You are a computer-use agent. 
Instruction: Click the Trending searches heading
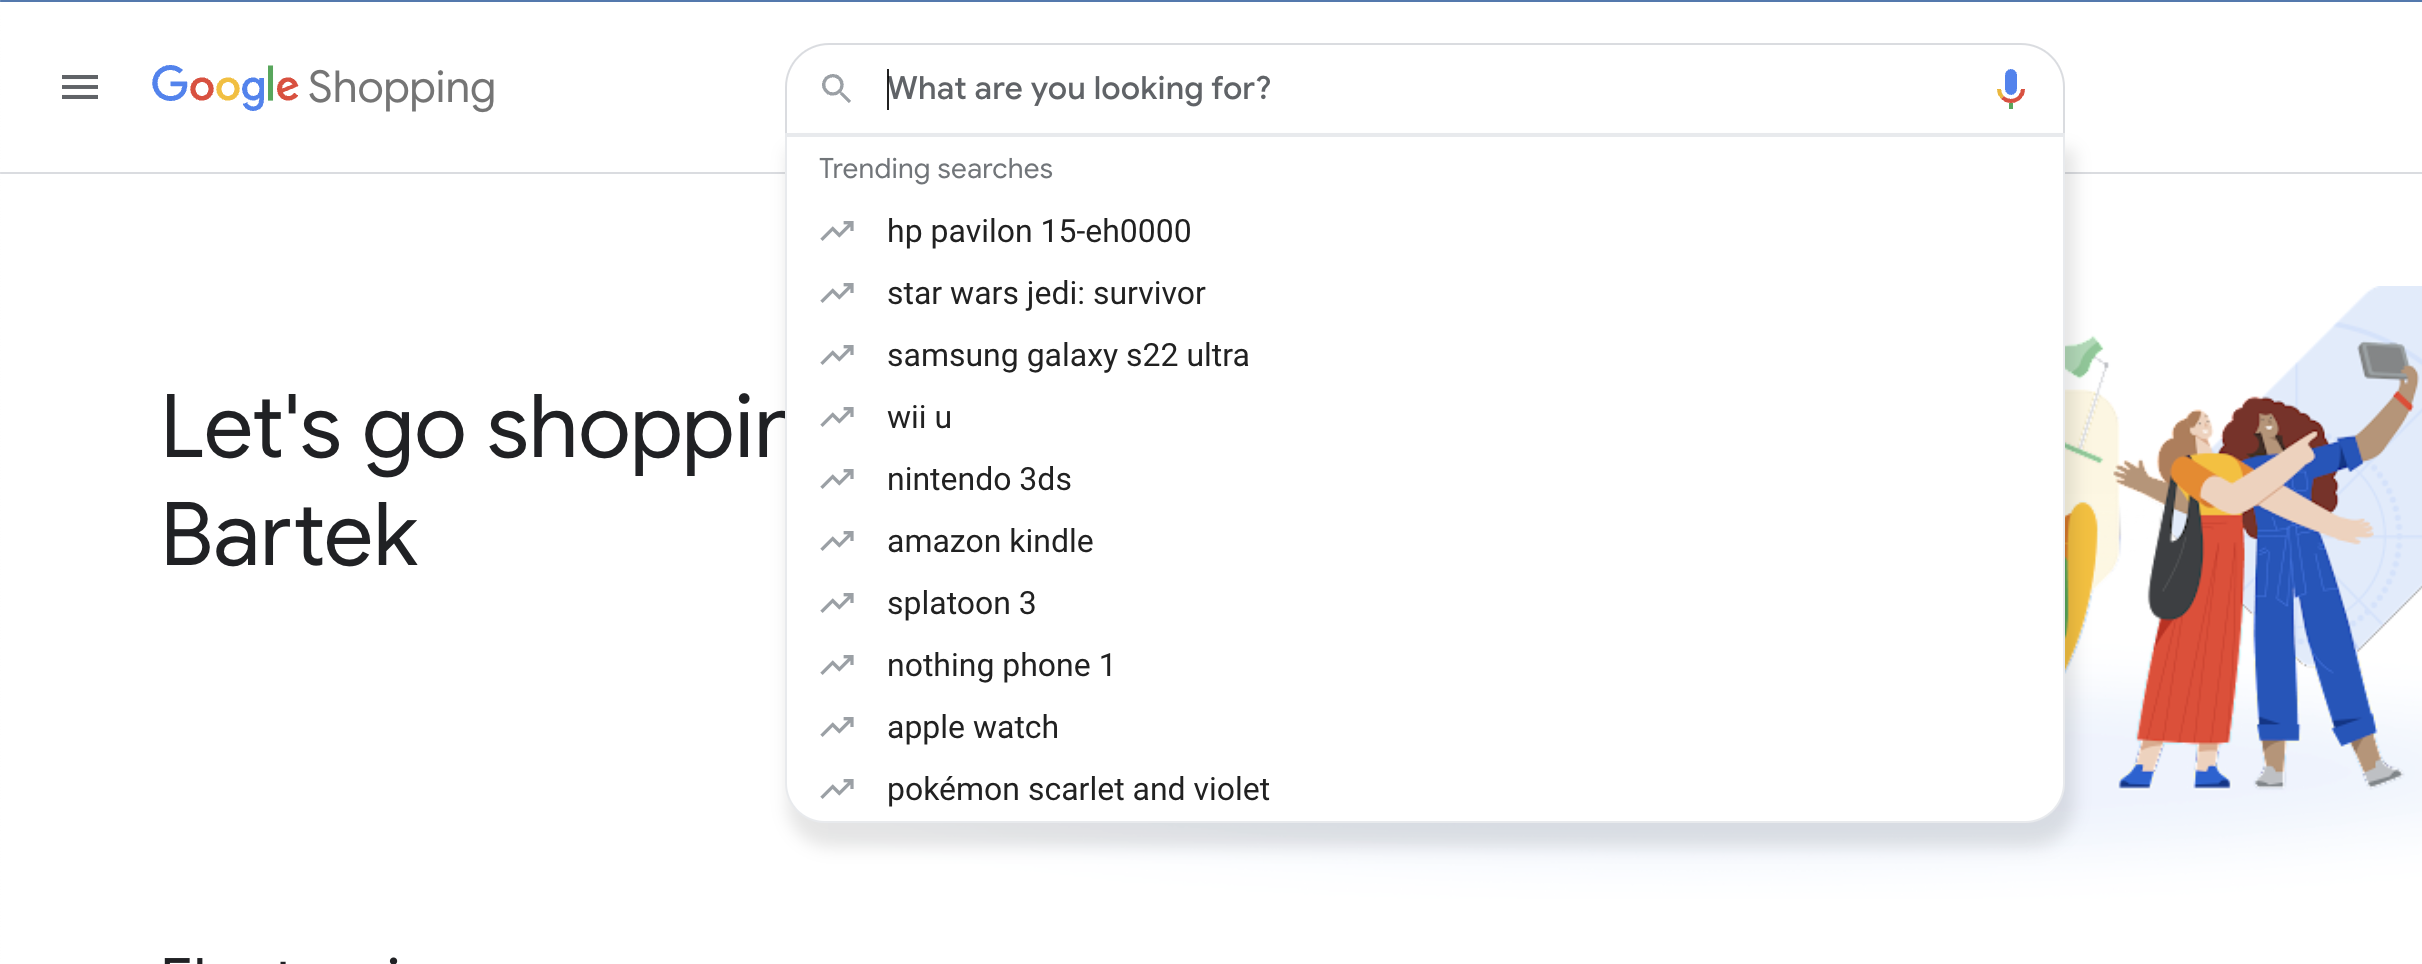pyautogui.click(x=936, y=168)
